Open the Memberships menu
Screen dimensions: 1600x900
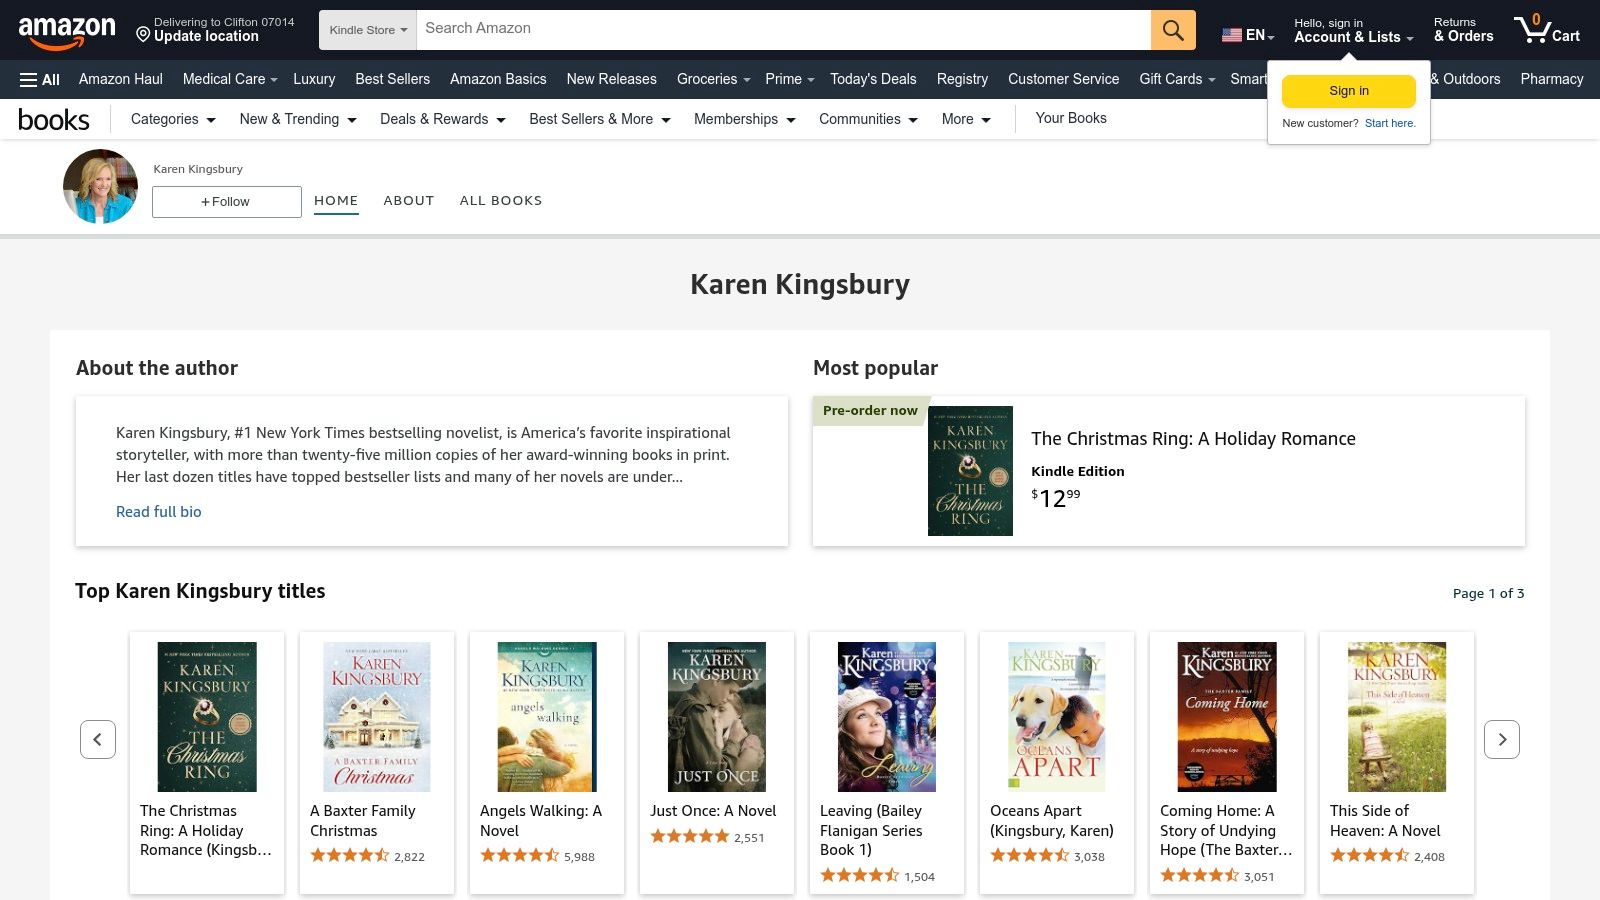(745, 119)
